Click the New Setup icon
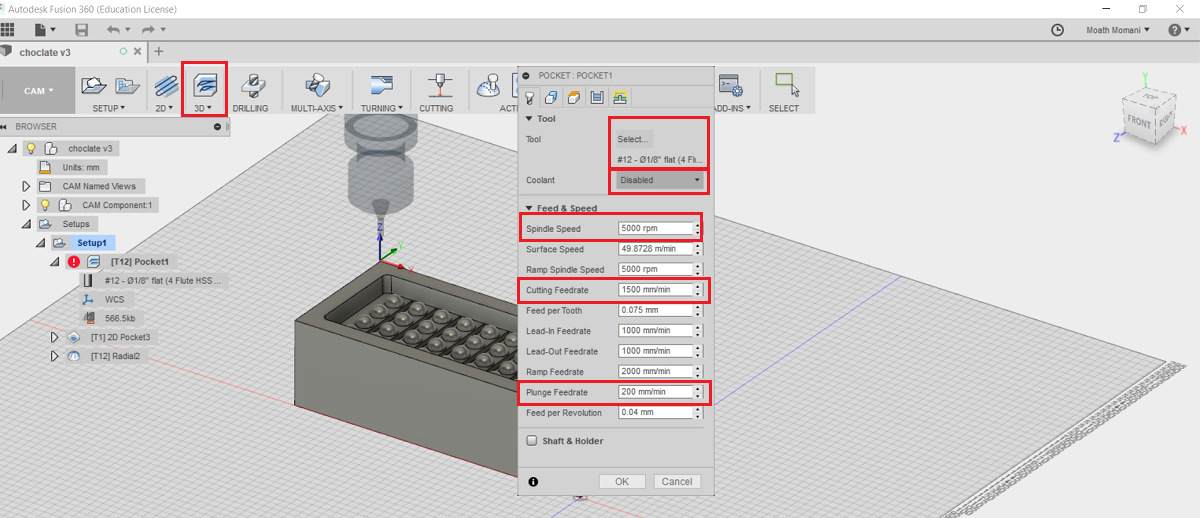Viewport: 1200px width, 518px height. [x=94, y=85]
